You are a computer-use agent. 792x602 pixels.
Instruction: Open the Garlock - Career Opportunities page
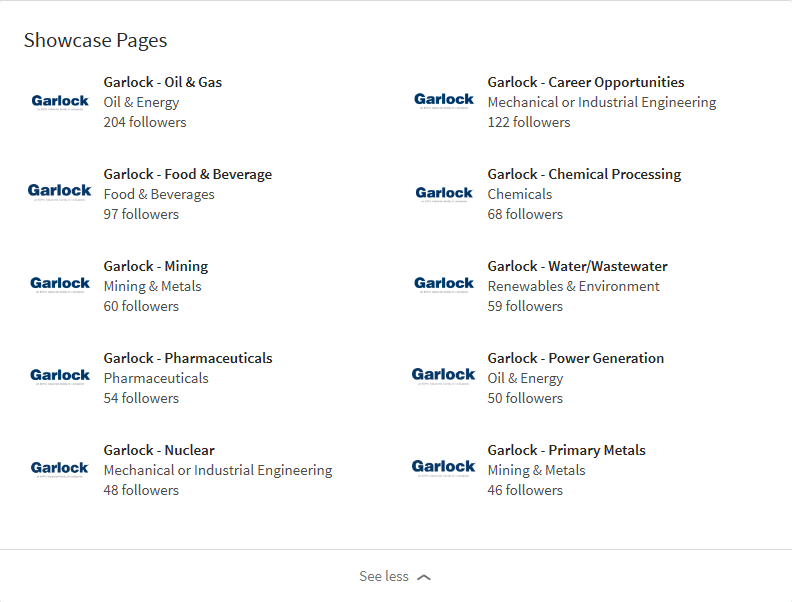click(x=586, y=82)
